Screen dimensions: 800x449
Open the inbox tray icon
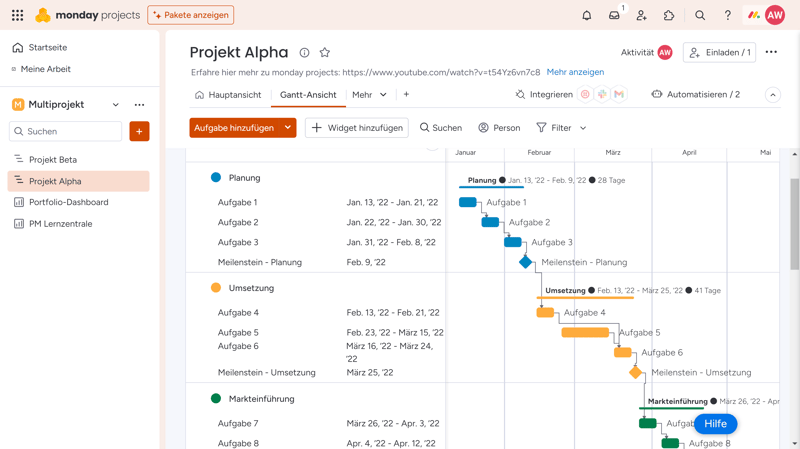click(x=614, y=16)
